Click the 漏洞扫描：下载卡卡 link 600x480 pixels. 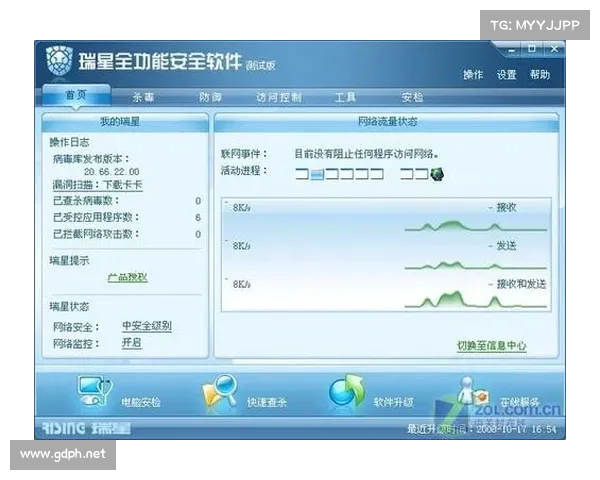click(x=98, y=185)
